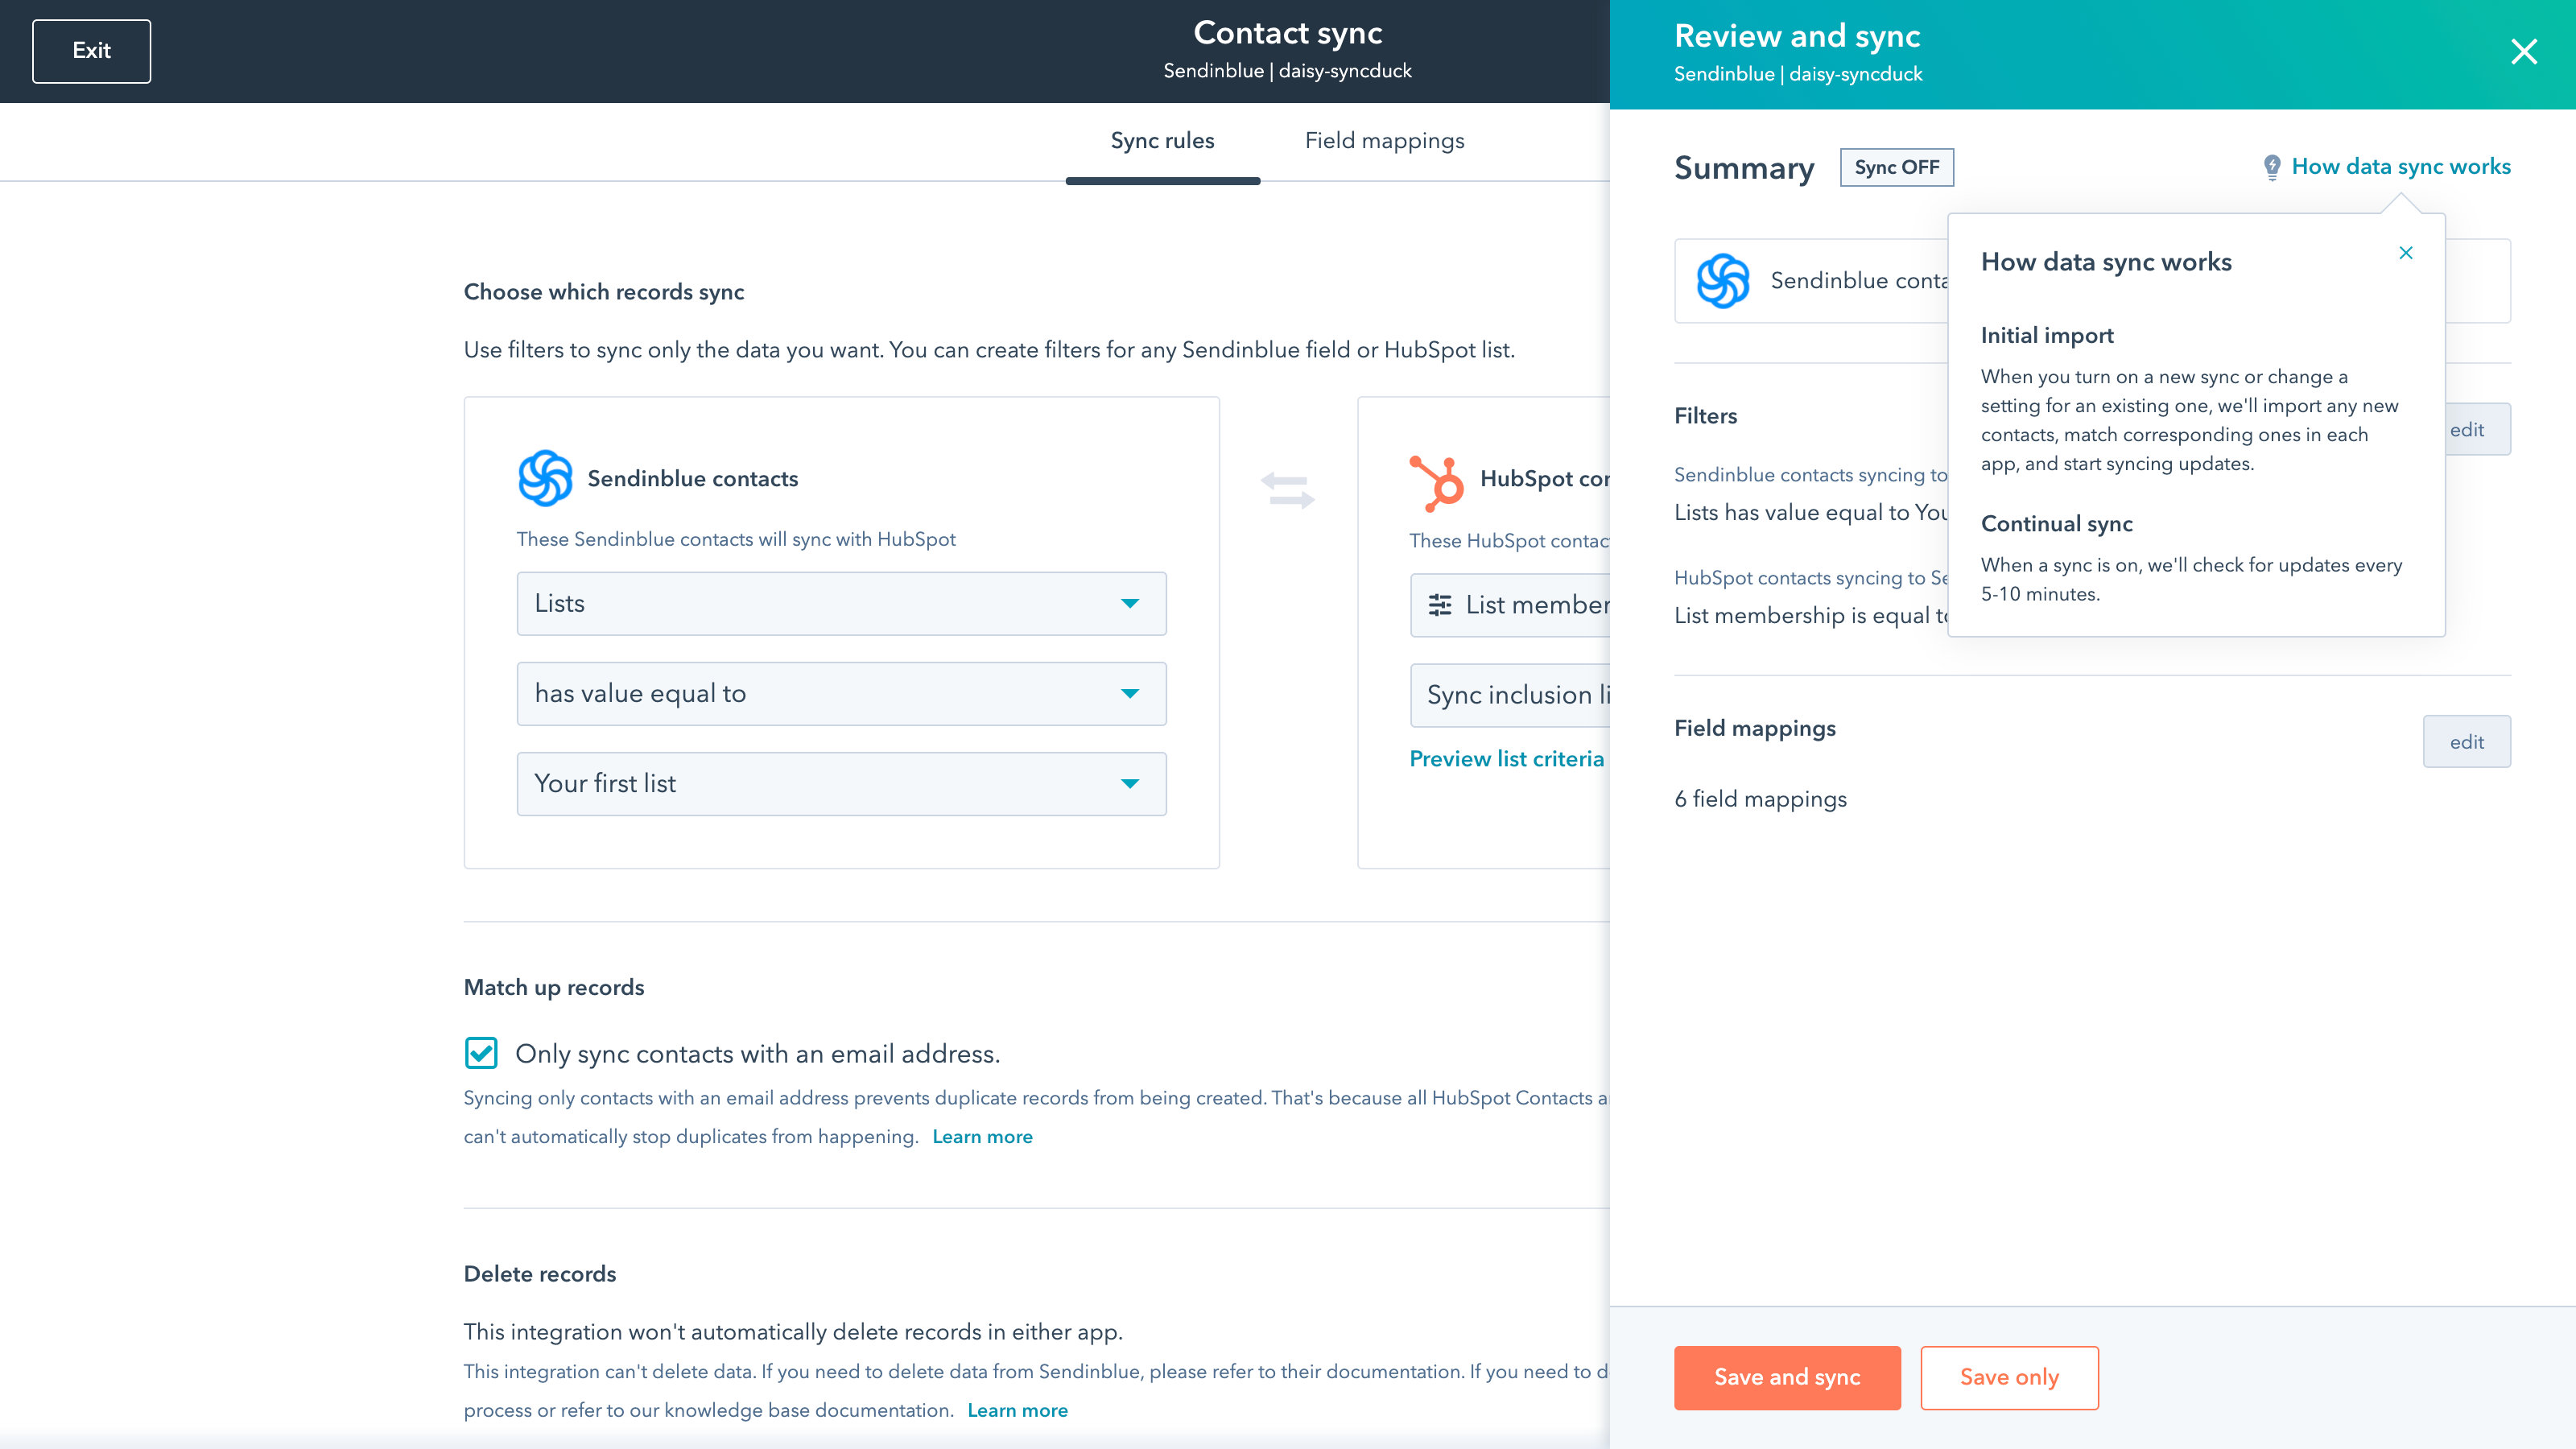The height and width of the screenshot is (1449, 2576).
Task: Click the Exit button top left
Action: (90, 52)
